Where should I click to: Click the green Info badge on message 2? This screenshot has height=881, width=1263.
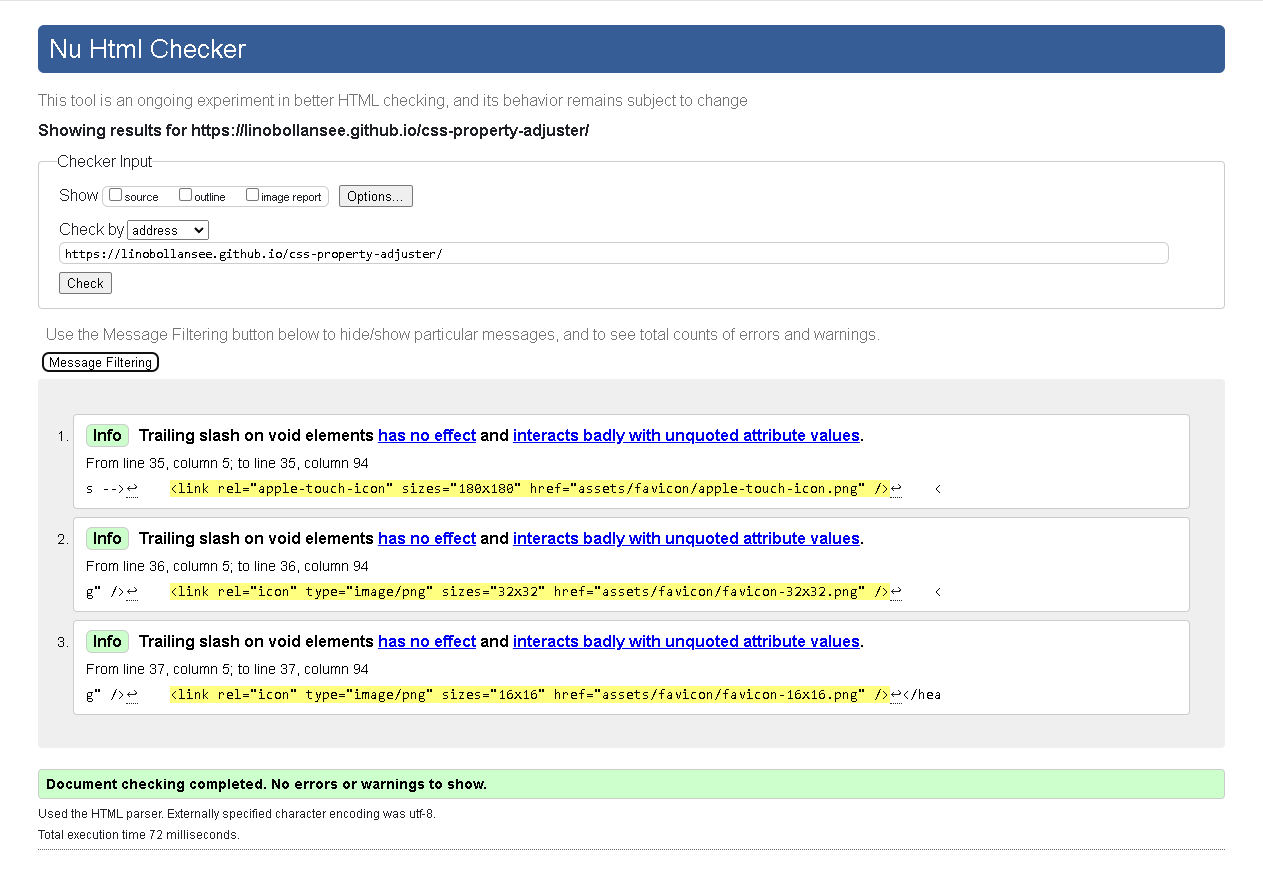[107, 538]
